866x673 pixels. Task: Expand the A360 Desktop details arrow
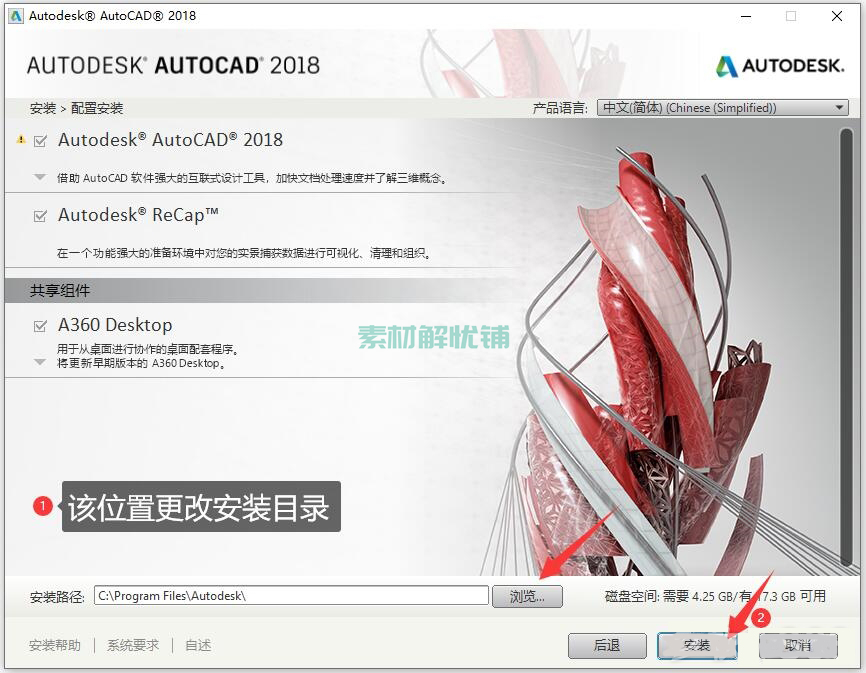40,362
